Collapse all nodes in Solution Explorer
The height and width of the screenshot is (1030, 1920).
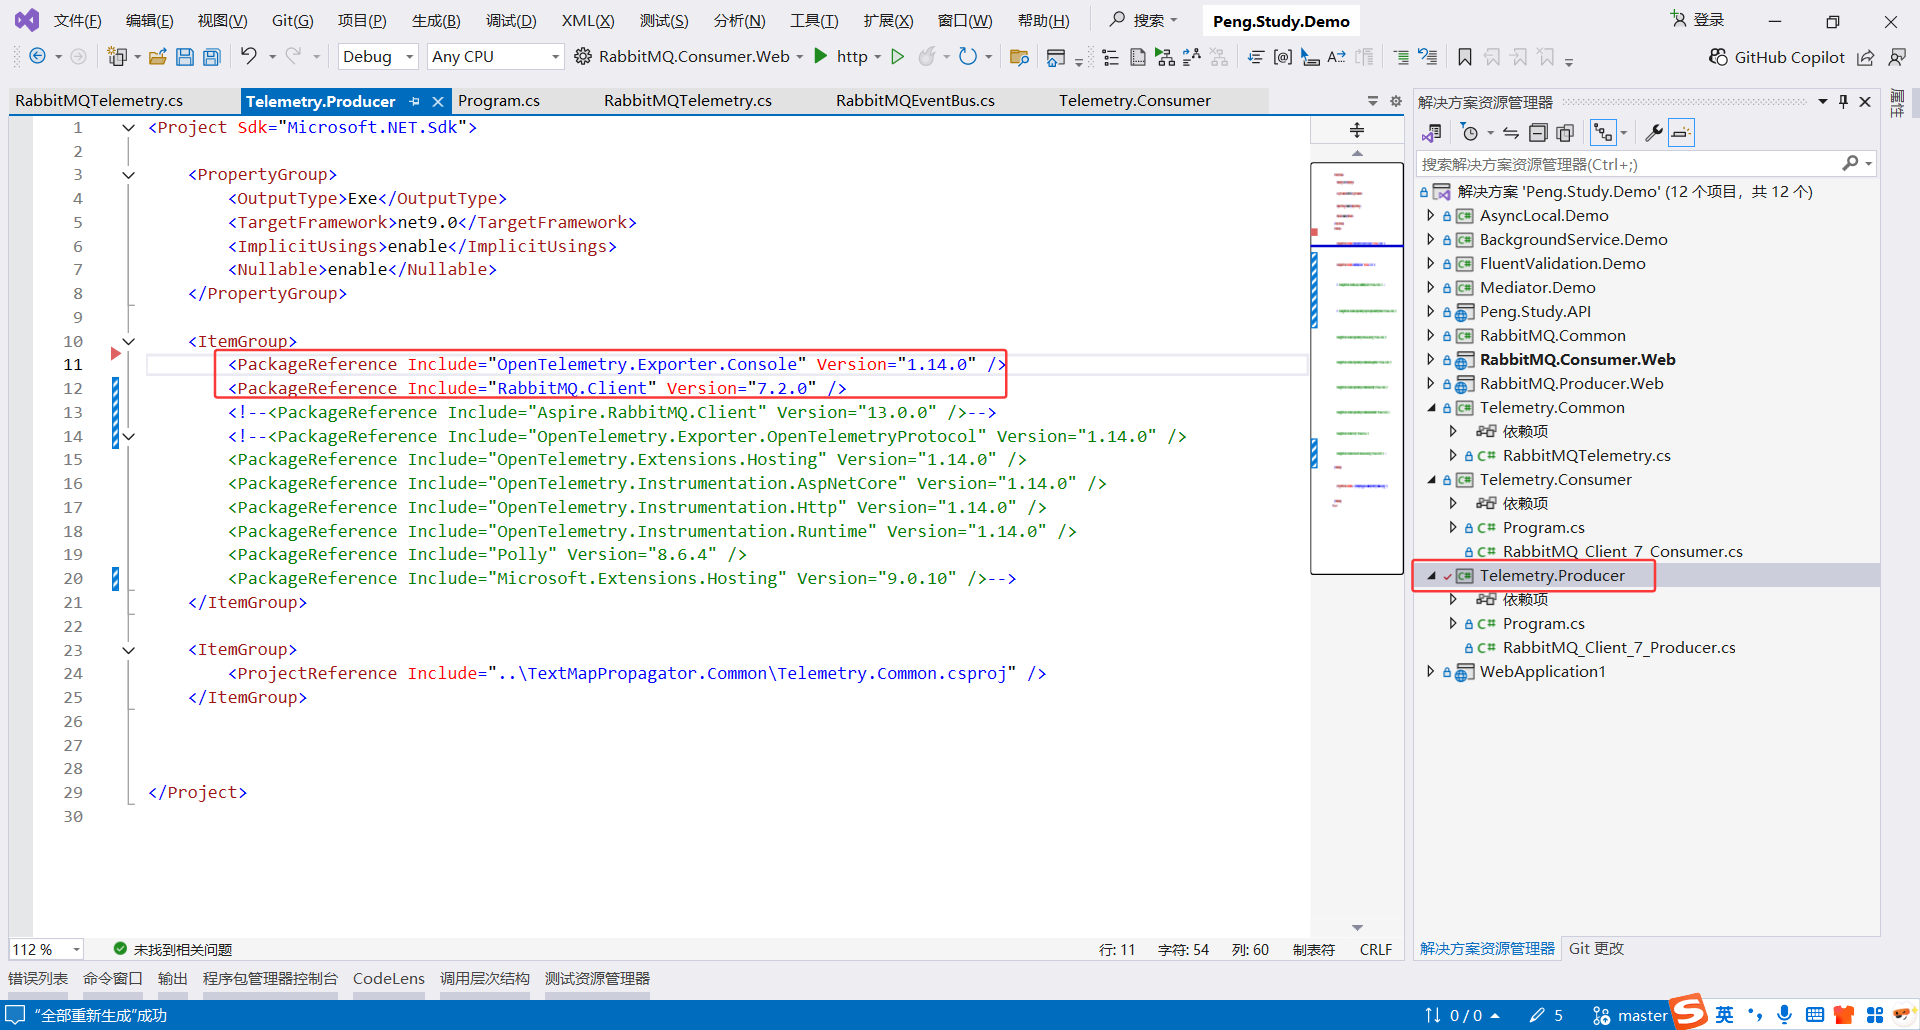[x=1538, y=133]
